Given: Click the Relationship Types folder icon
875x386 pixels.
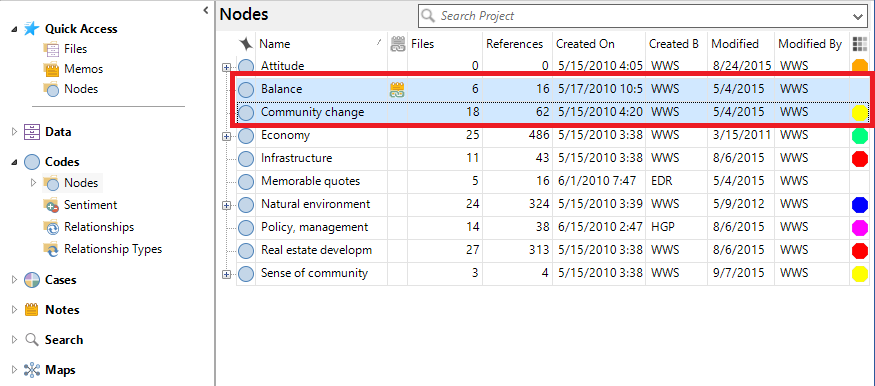Looking at the screenshot, I should click(x=51, y=249).
